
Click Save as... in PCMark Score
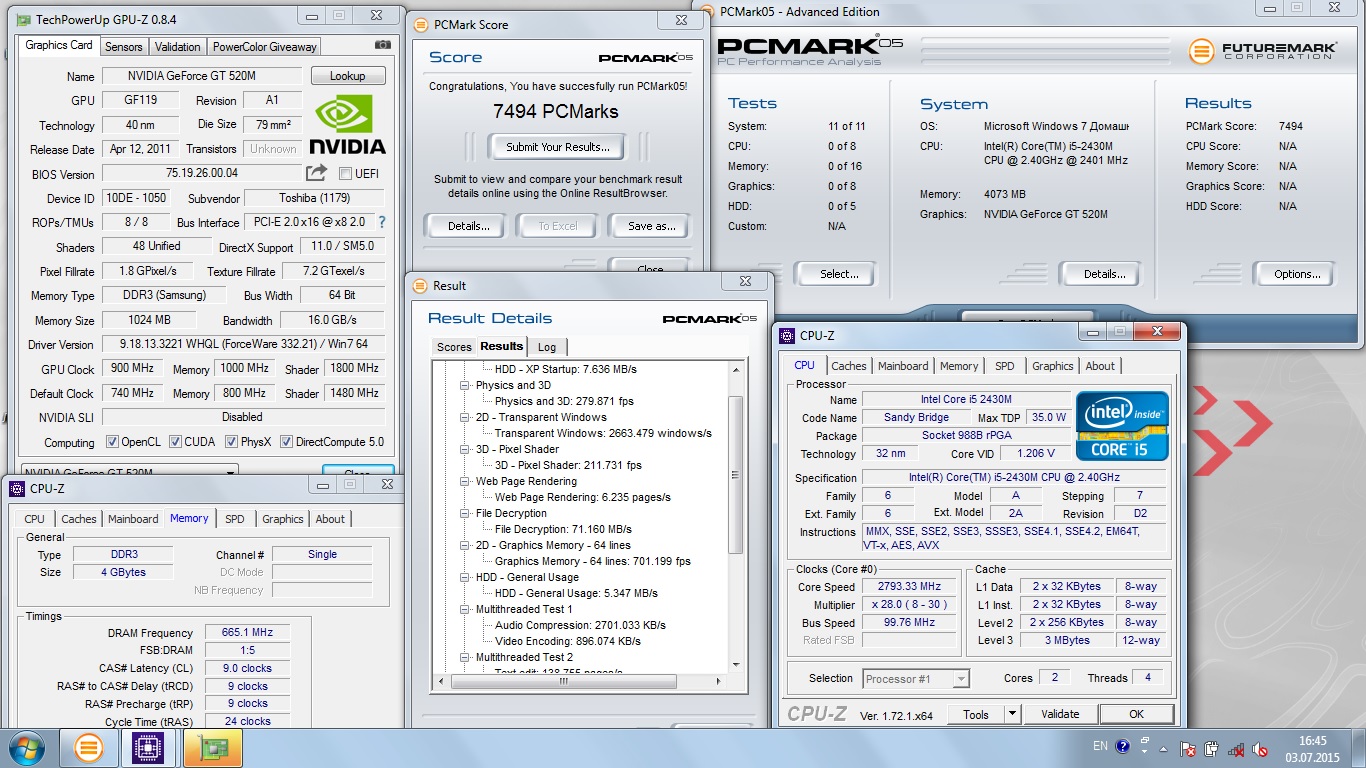pos(651,226)
